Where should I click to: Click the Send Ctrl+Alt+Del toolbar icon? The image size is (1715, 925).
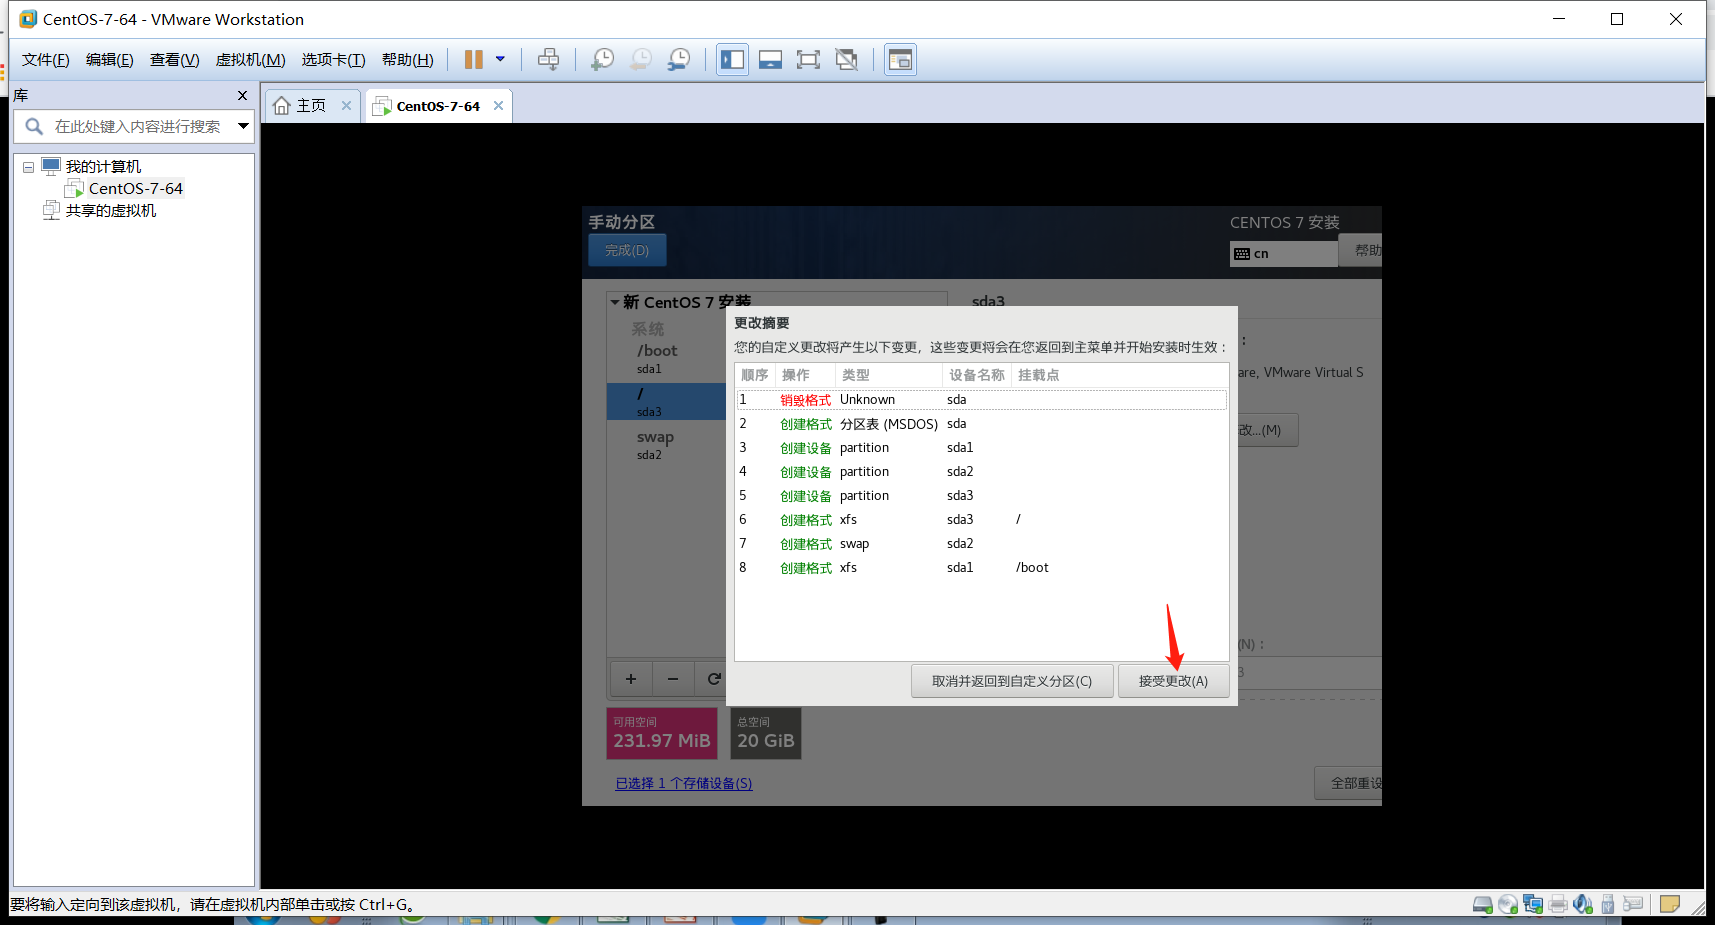pyautogui.click(x=548, y=60)
